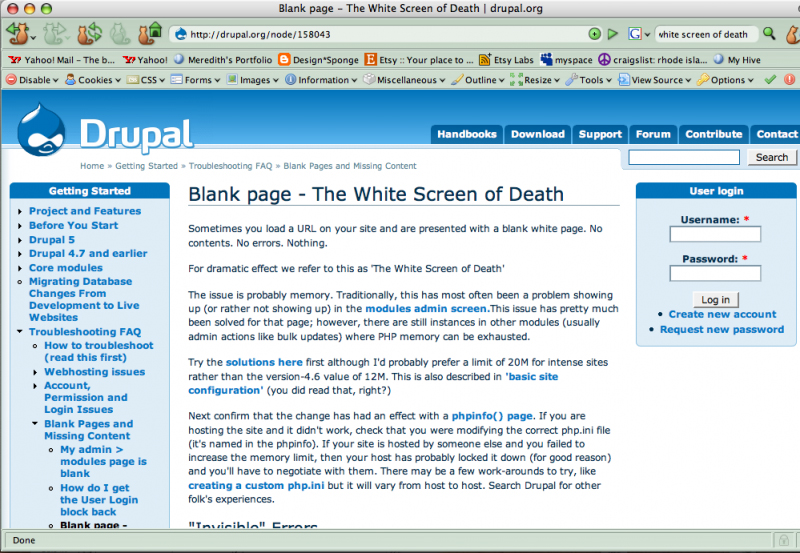
Task: Reload the page with the cat Reload button
Action: pyautogui.click(x=89, y=34)
